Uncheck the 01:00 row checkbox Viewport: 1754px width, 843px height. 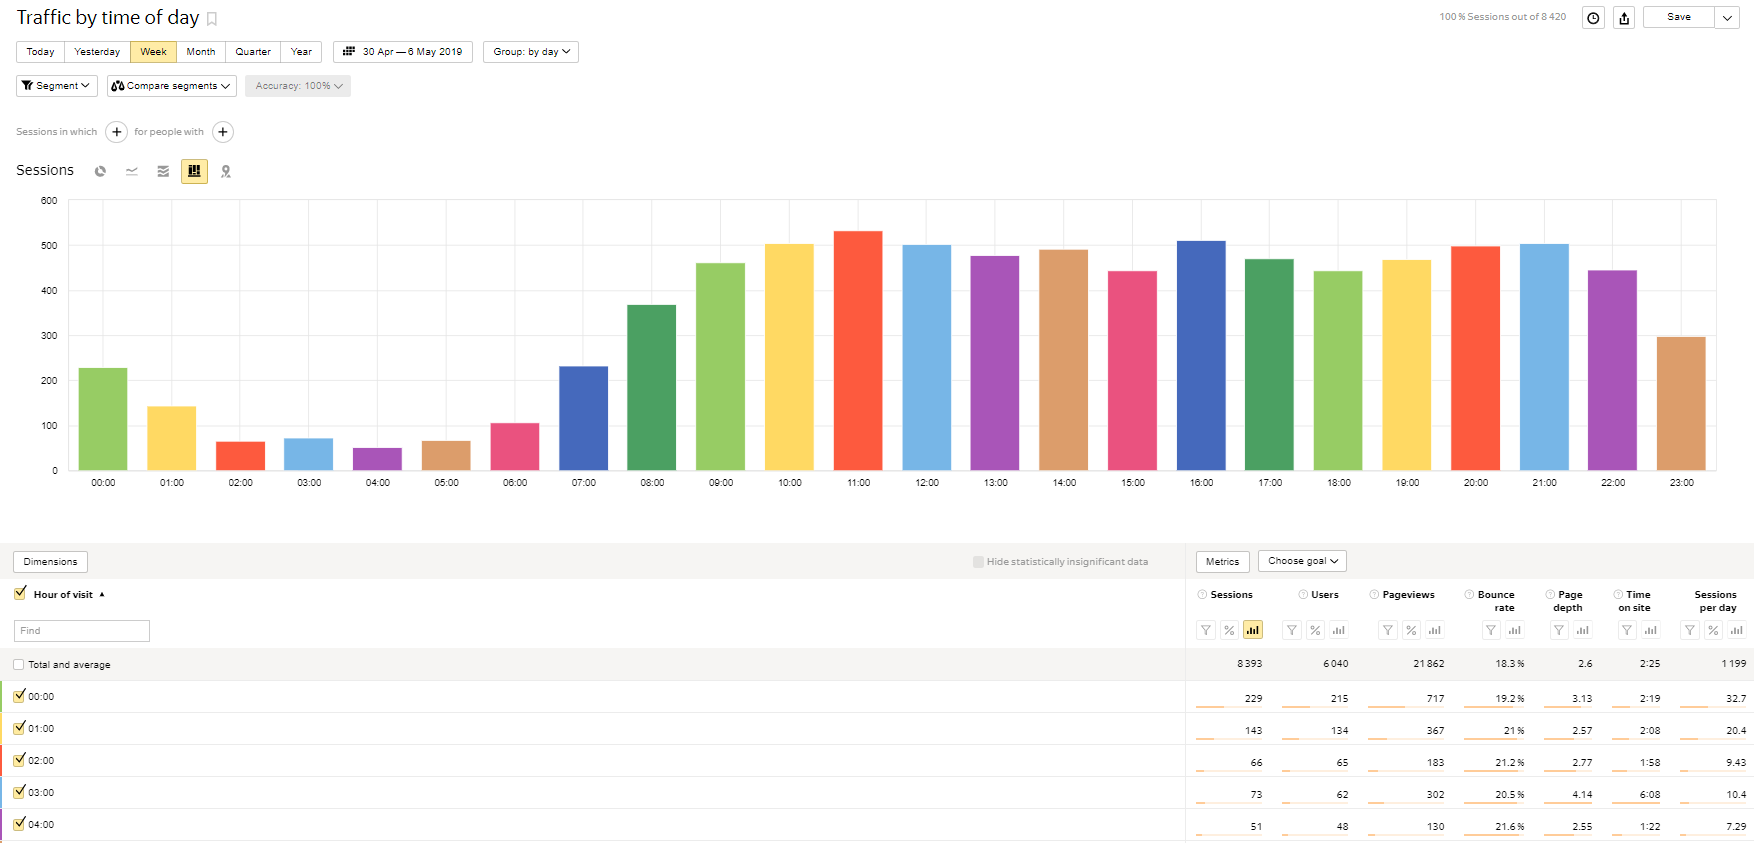coord(19,728)
